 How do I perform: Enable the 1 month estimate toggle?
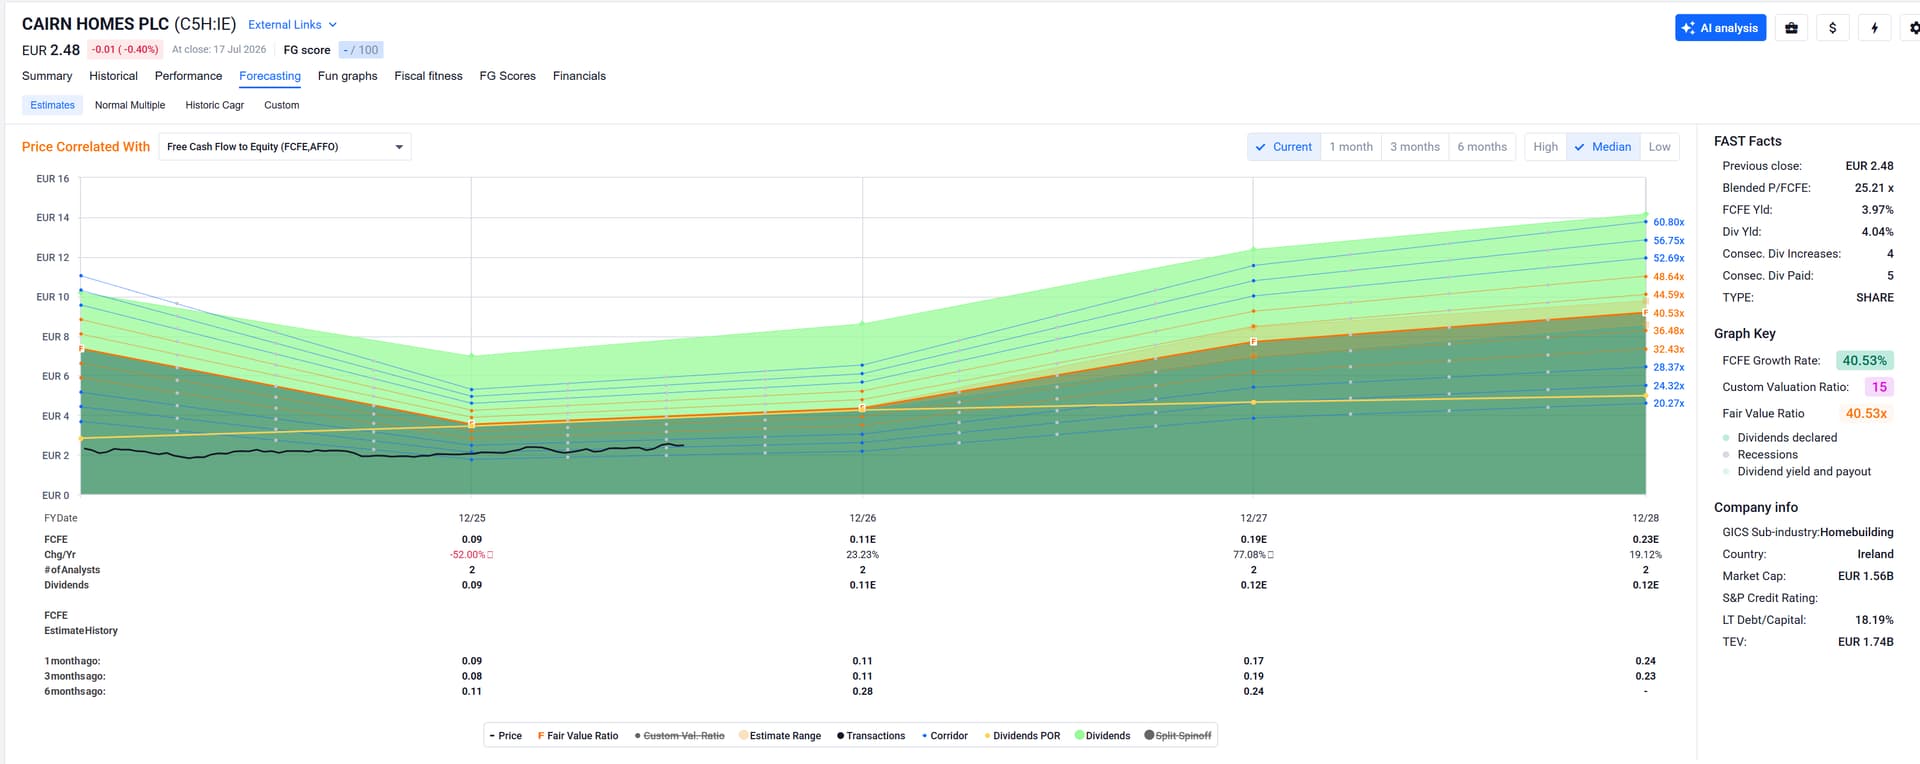tap(1350, 147)
